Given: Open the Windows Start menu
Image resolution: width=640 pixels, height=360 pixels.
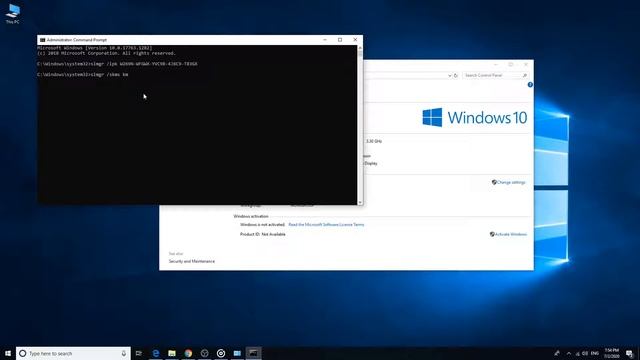Looking at the screenshot, I should pyautogui.click(x=8, y=353).
